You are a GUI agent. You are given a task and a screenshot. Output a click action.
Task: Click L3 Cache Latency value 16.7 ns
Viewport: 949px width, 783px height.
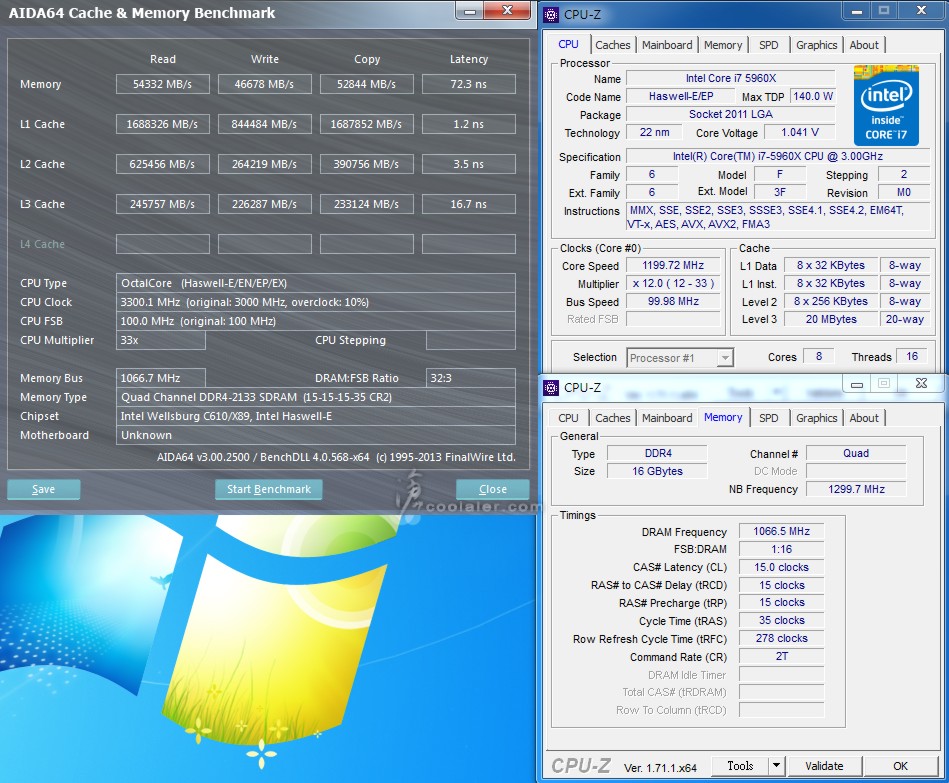click(468, 204)
